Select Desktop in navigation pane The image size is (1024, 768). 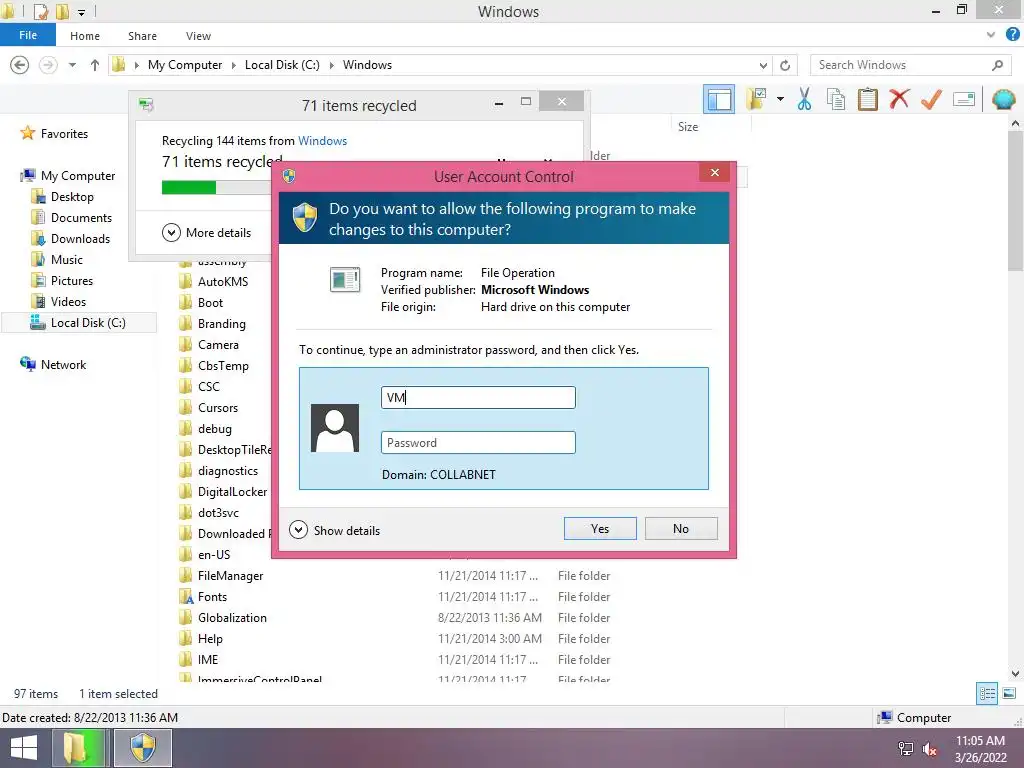coord(63,197)
